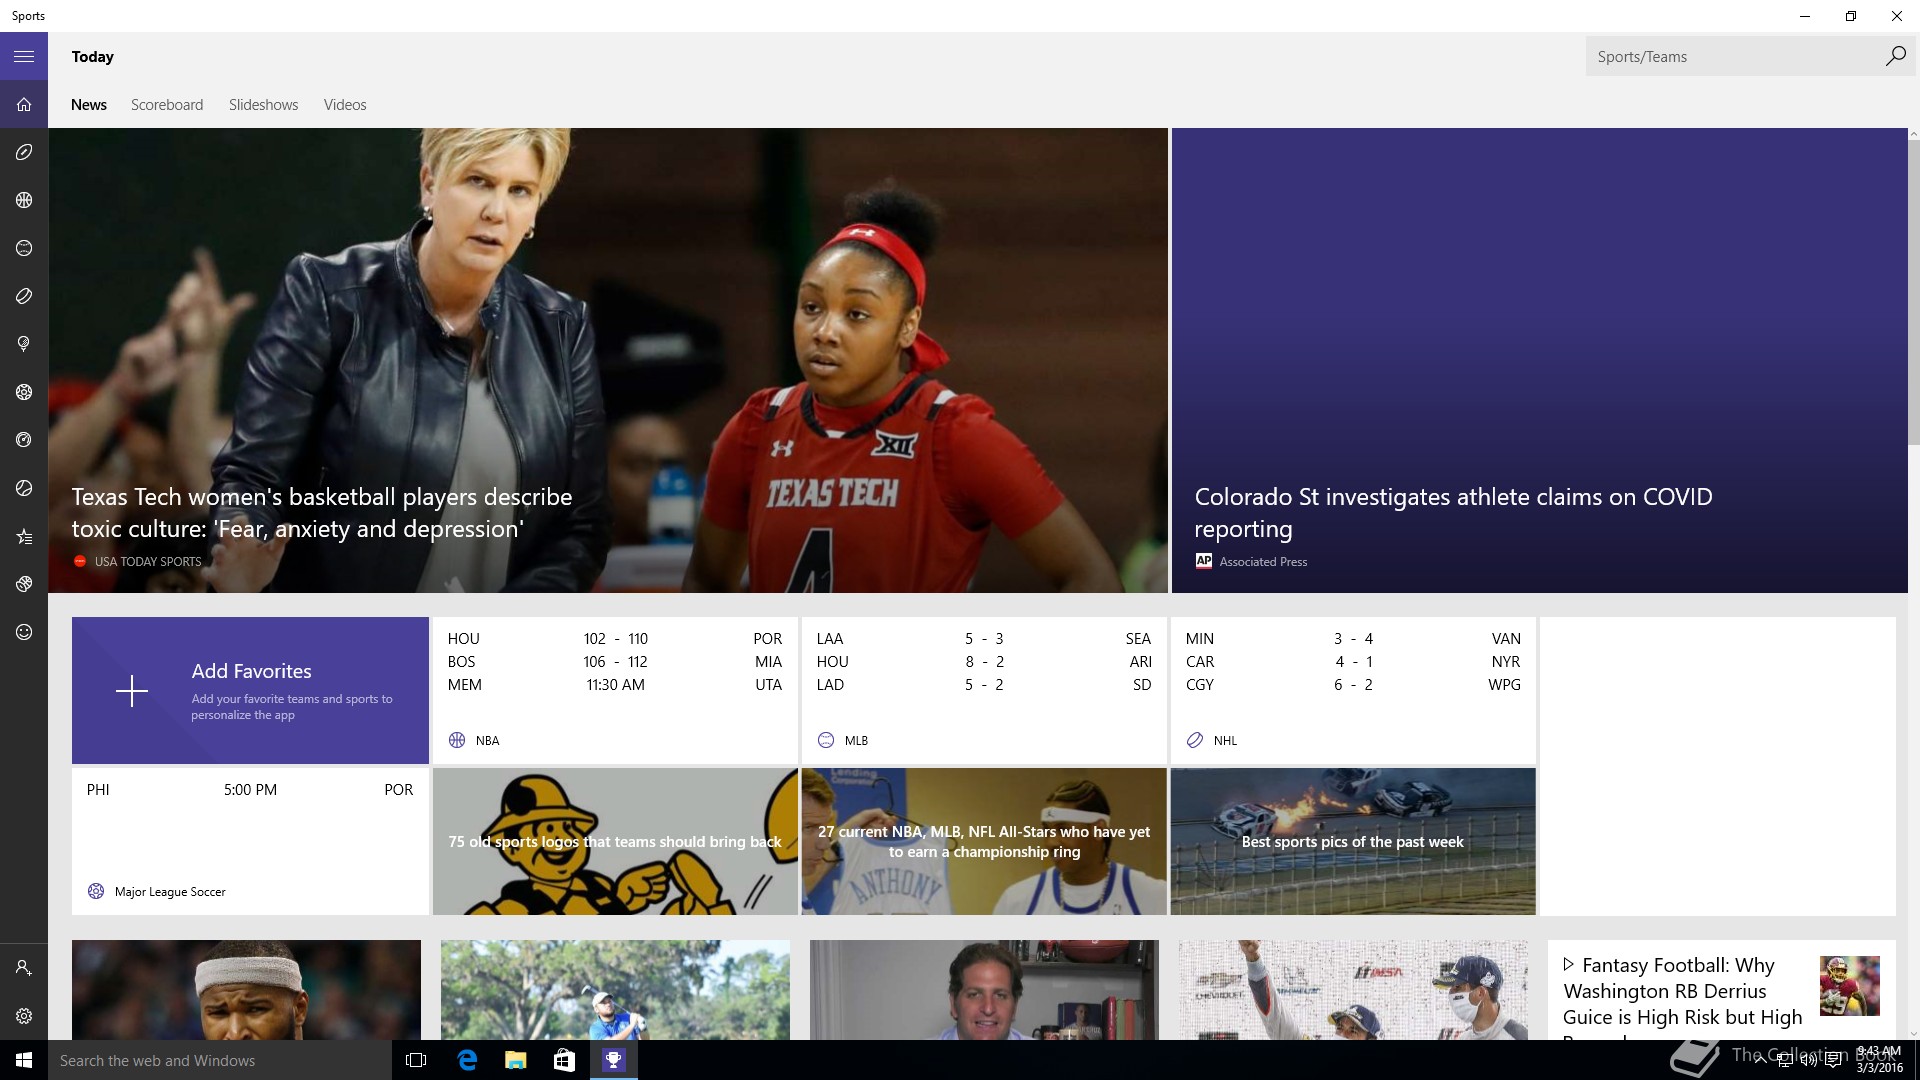This screenshot has width=1920, height=1080.
Task: Click the MIN 3 - 4 VAN score
Action: (x=1353, y=638)
